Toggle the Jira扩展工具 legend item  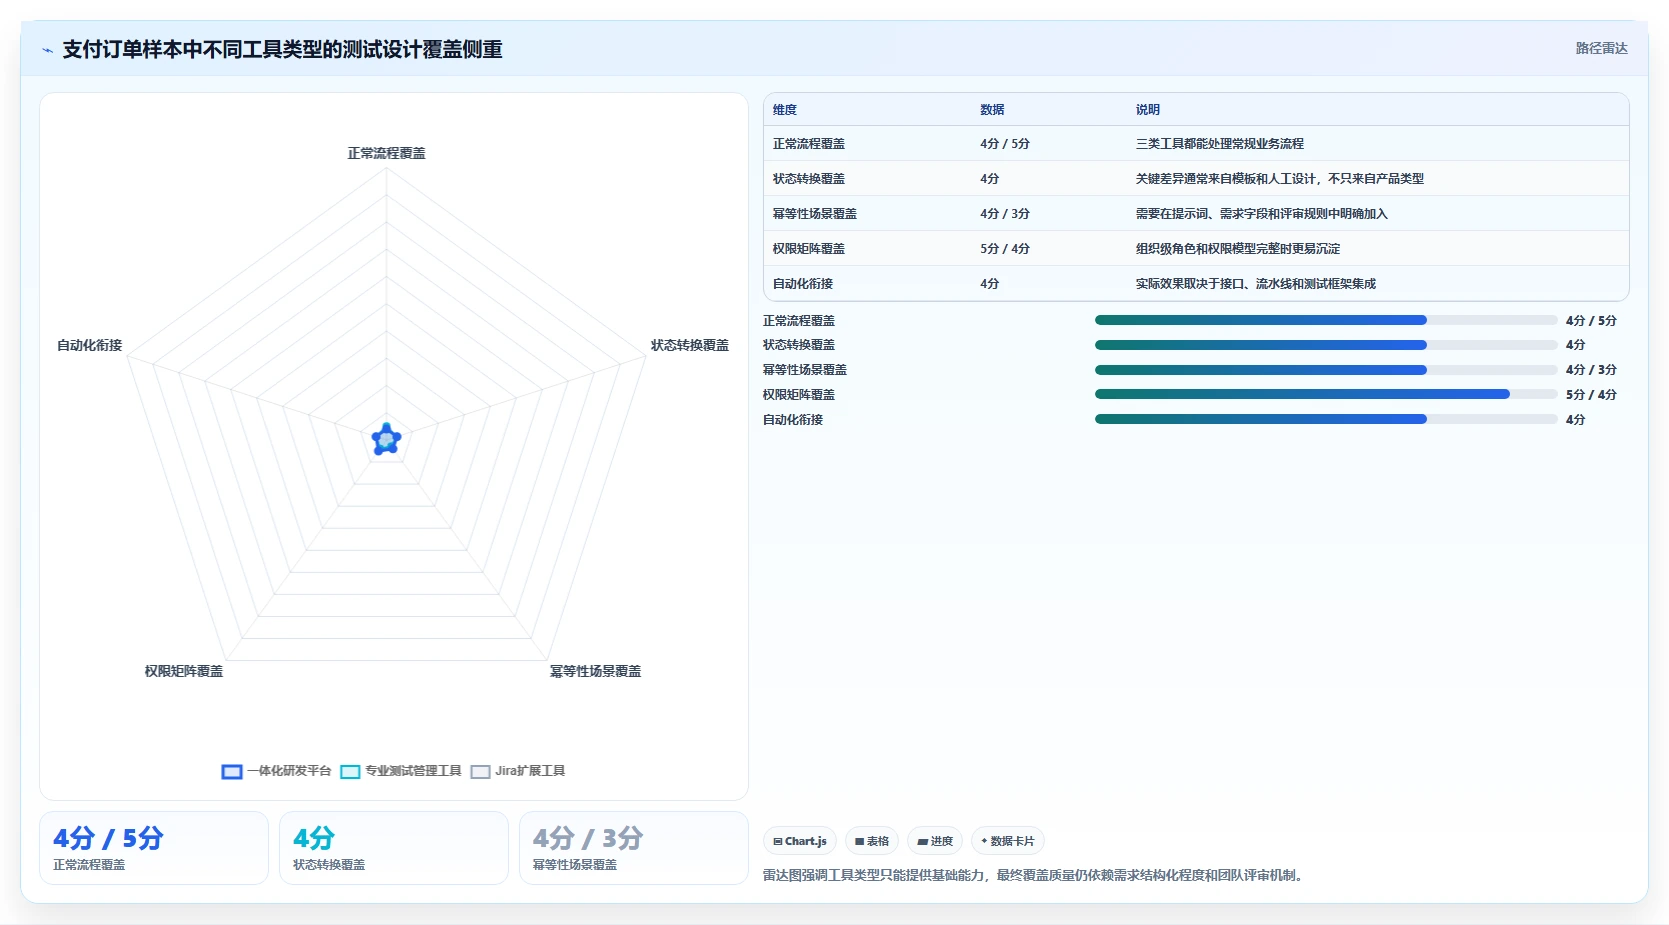pos(518,771)
